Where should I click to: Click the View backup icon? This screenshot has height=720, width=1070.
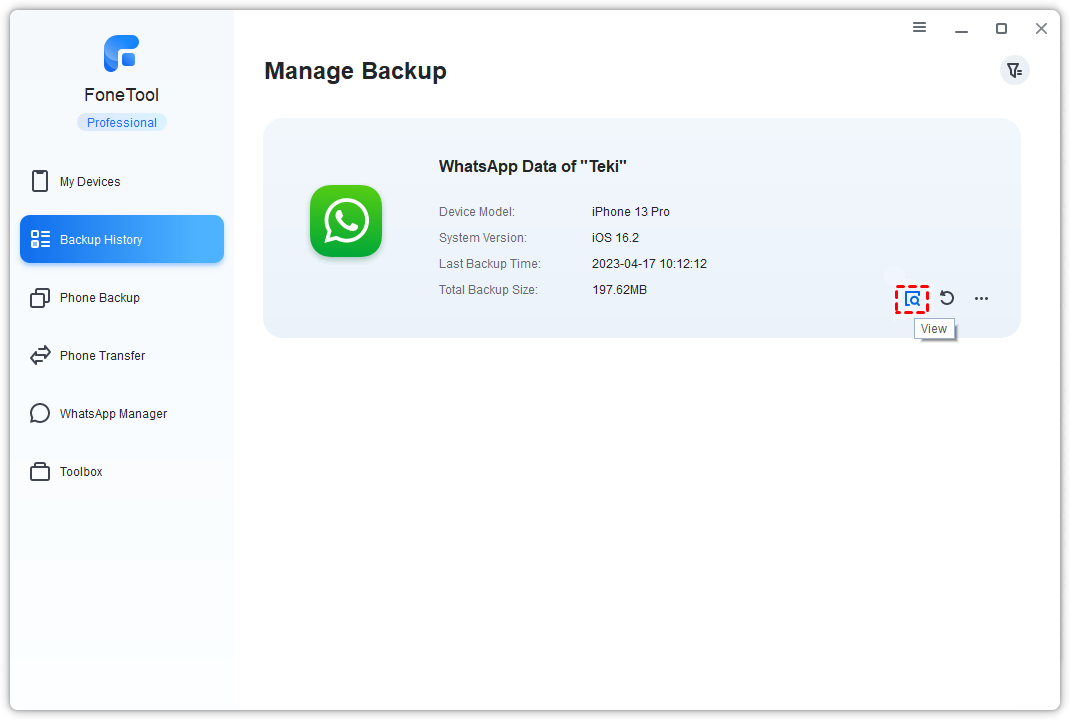click(x=912, y=299)
